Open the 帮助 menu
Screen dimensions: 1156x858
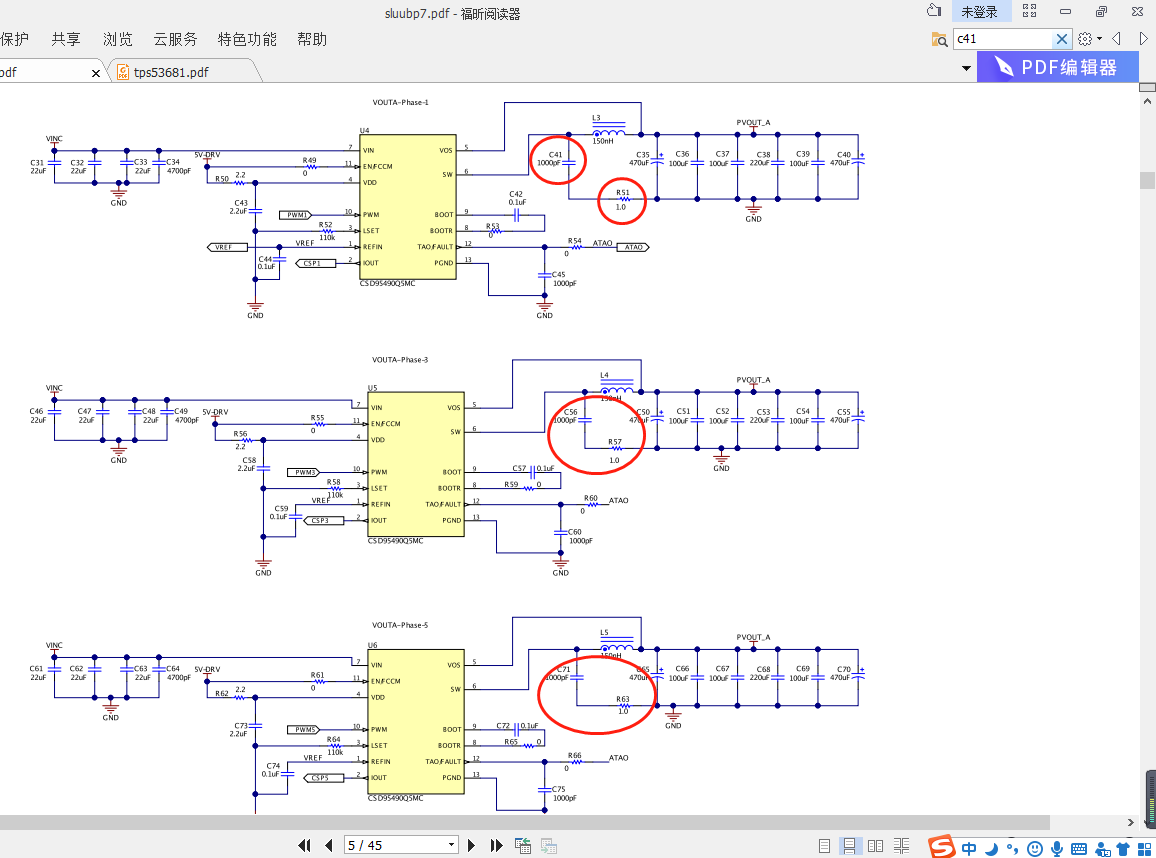point(312,40)
